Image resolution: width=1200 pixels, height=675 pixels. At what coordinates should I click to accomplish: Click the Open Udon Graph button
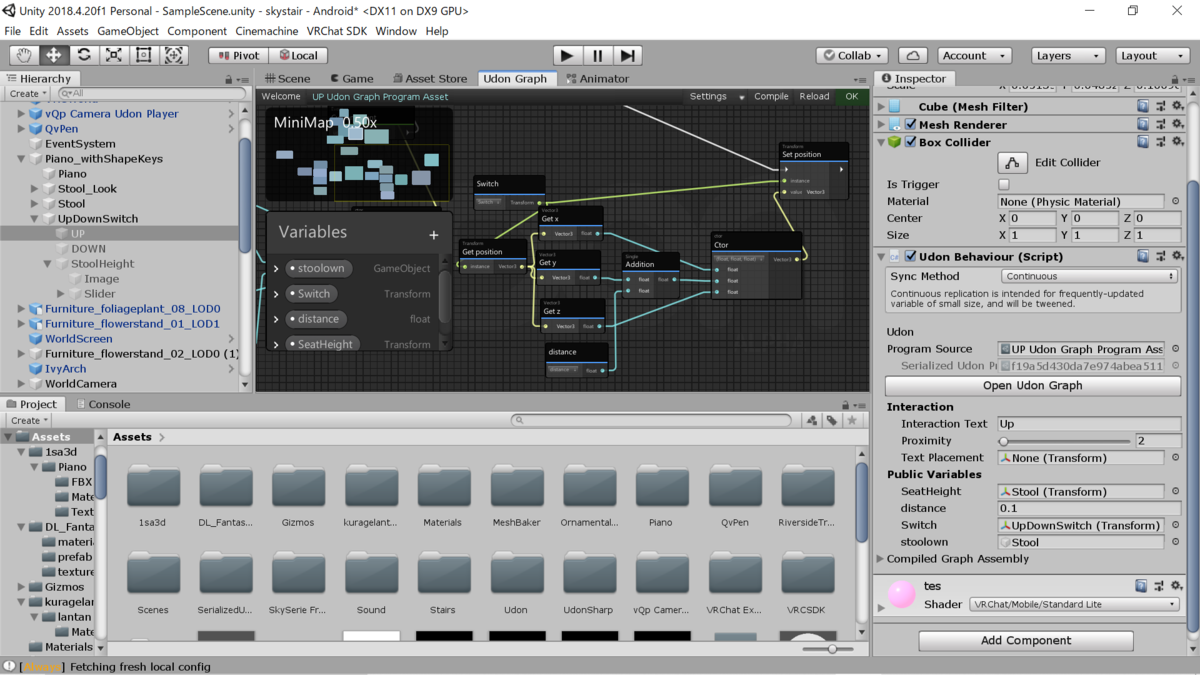[1033, 385]
